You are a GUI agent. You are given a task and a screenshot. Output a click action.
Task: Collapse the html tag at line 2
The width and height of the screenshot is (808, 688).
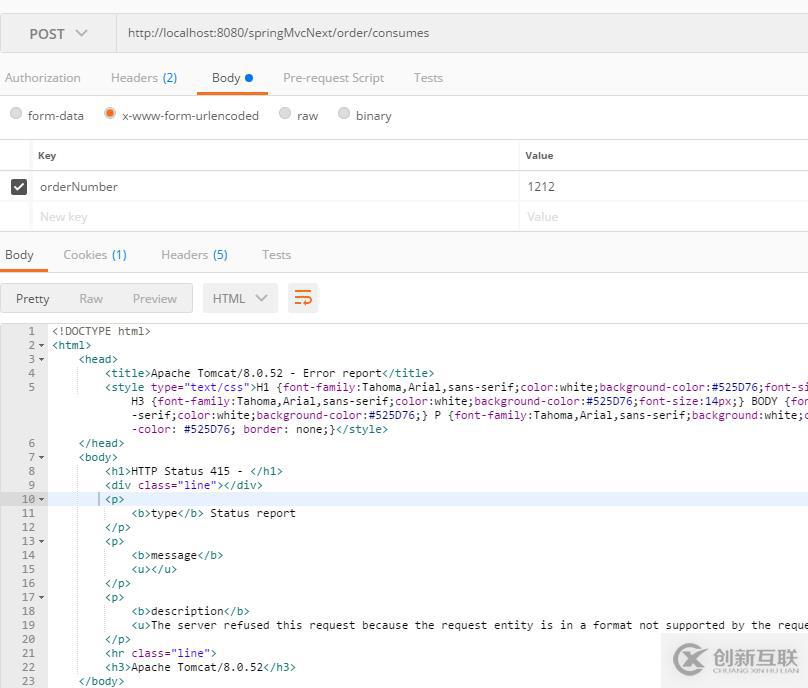42,346
